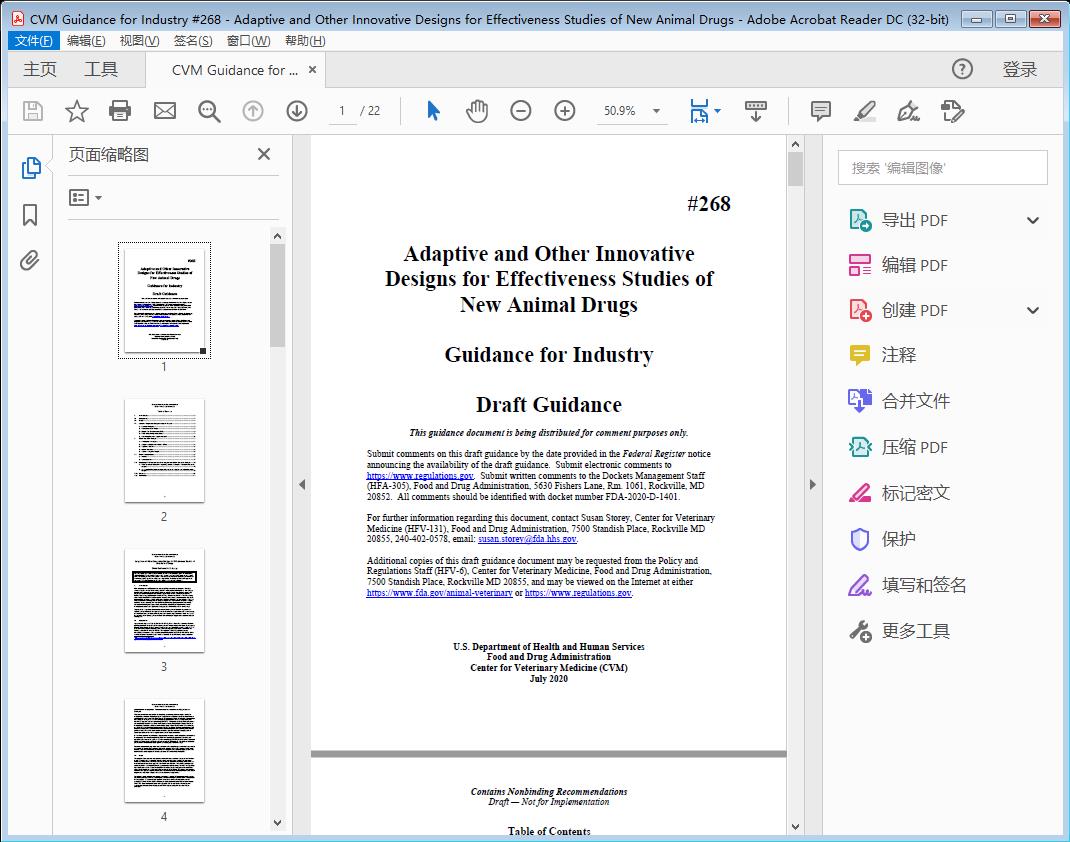
Task: Open the attachments paperclip panel
Action: (30, 260)
